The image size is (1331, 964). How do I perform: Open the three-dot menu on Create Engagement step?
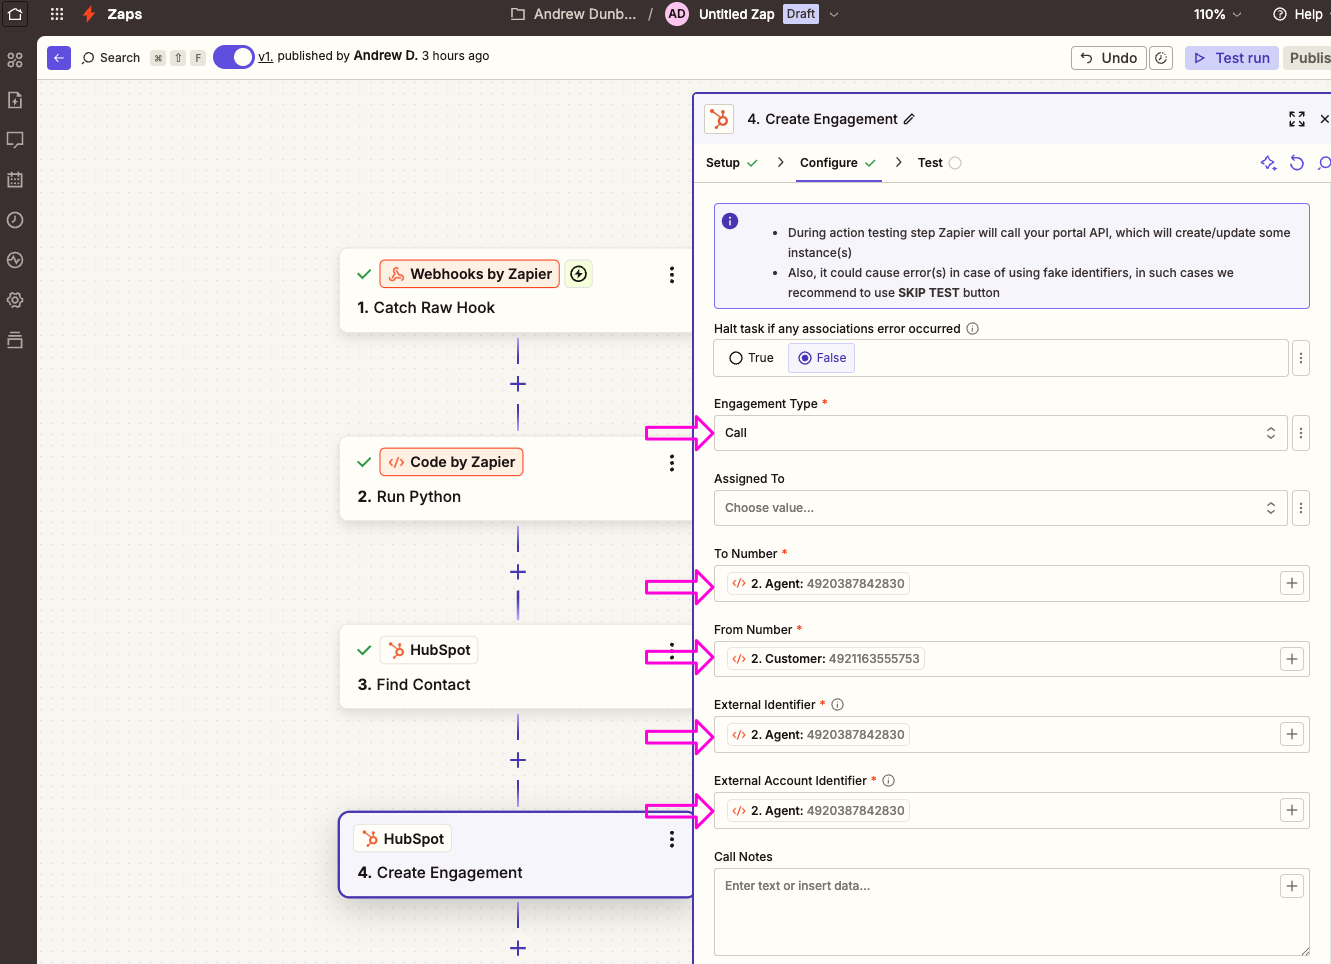tap(672, 840)
